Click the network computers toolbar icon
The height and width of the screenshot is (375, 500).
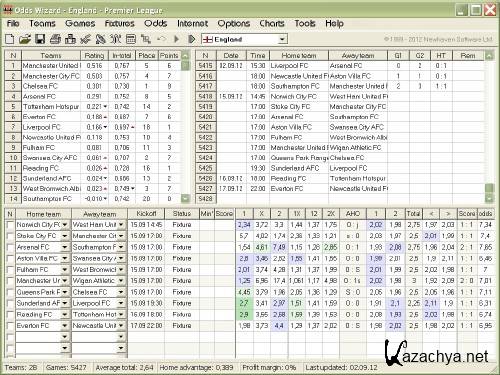pos(70,39)
